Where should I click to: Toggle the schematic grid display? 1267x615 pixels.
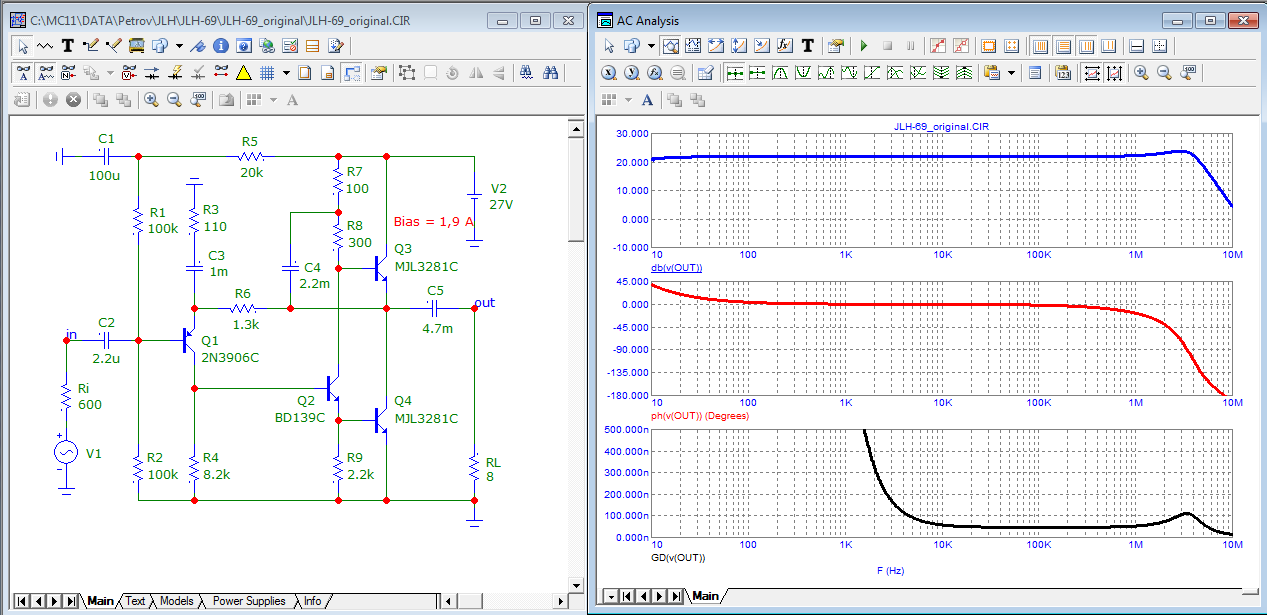[267, 72]
